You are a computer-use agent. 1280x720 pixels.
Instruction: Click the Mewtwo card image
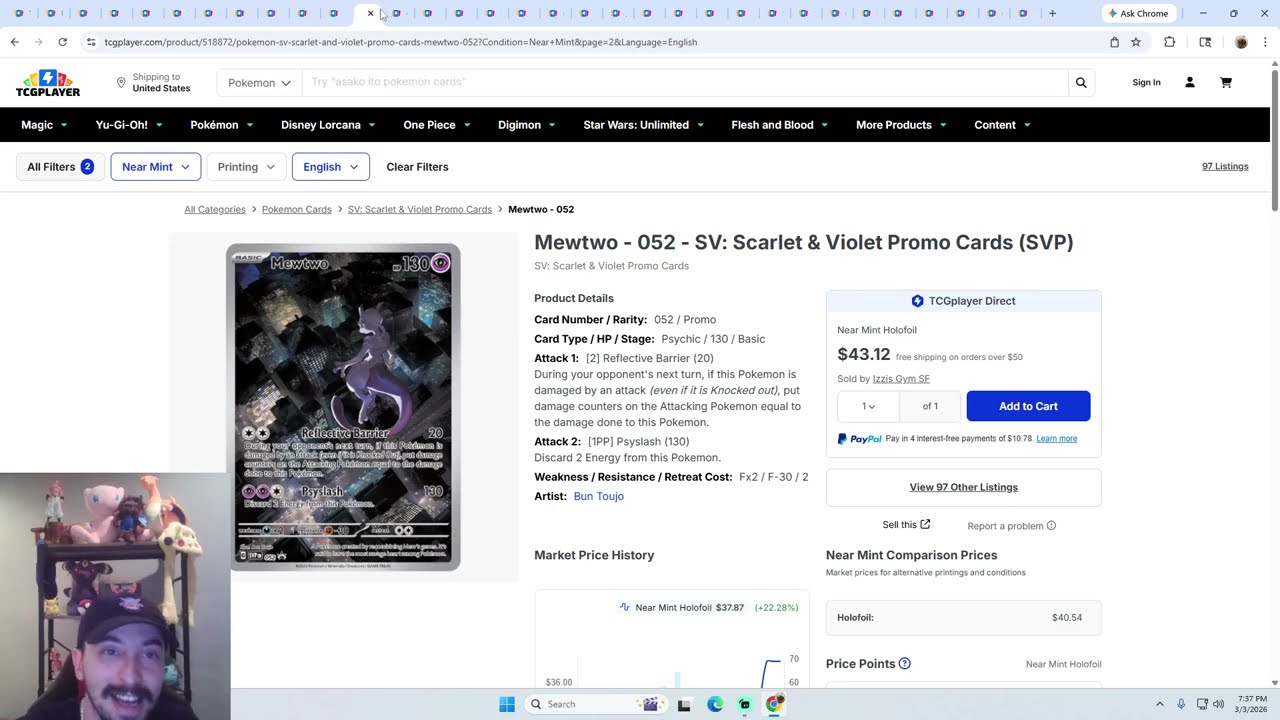click(343, 407)
